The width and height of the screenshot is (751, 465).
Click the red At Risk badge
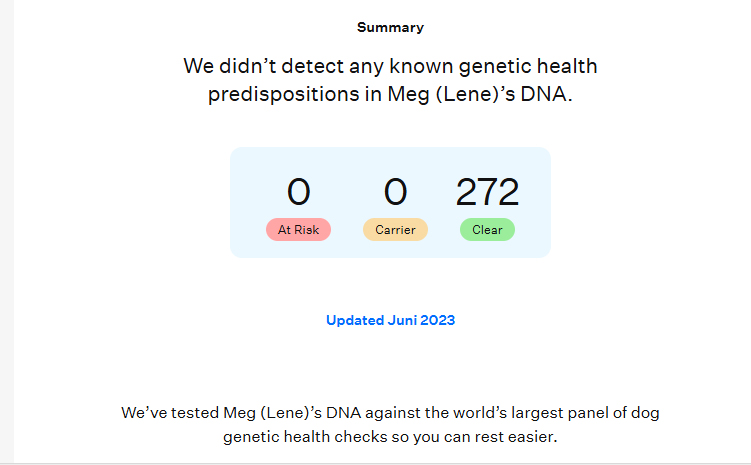[298, 229]
